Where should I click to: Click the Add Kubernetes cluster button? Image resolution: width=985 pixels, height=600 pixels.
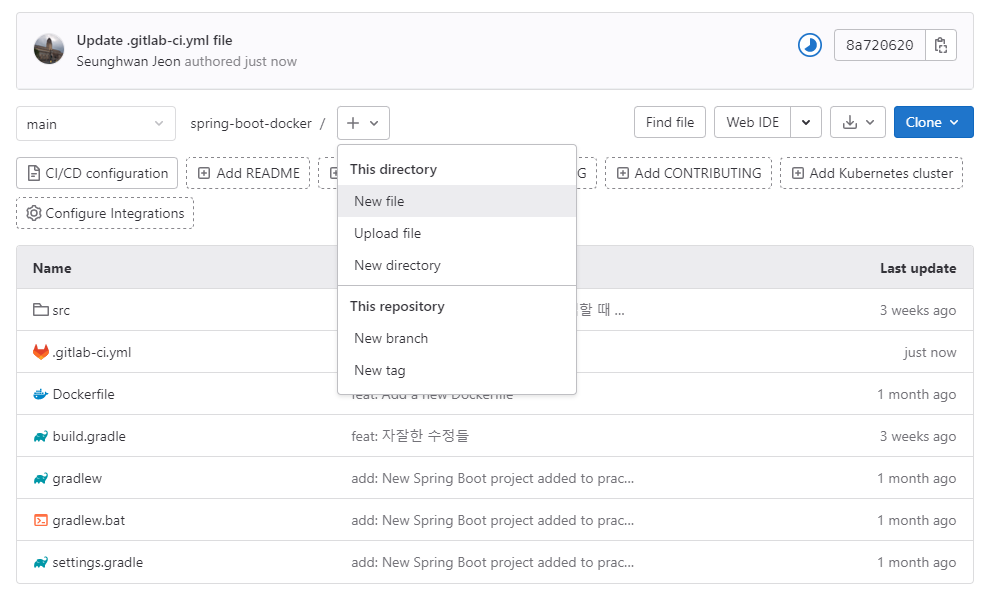click(871, 173)
